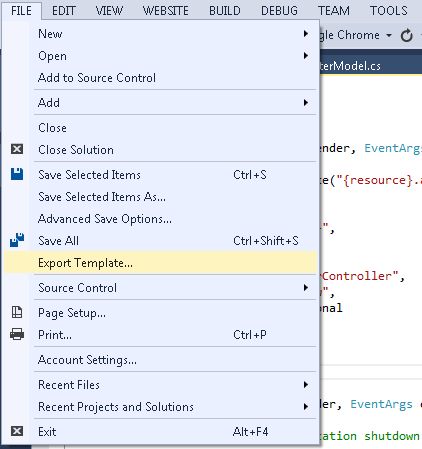Screen dimensions: 422x449
Task: Click the Close Solution X icon
Action: [x=17, y=149]
